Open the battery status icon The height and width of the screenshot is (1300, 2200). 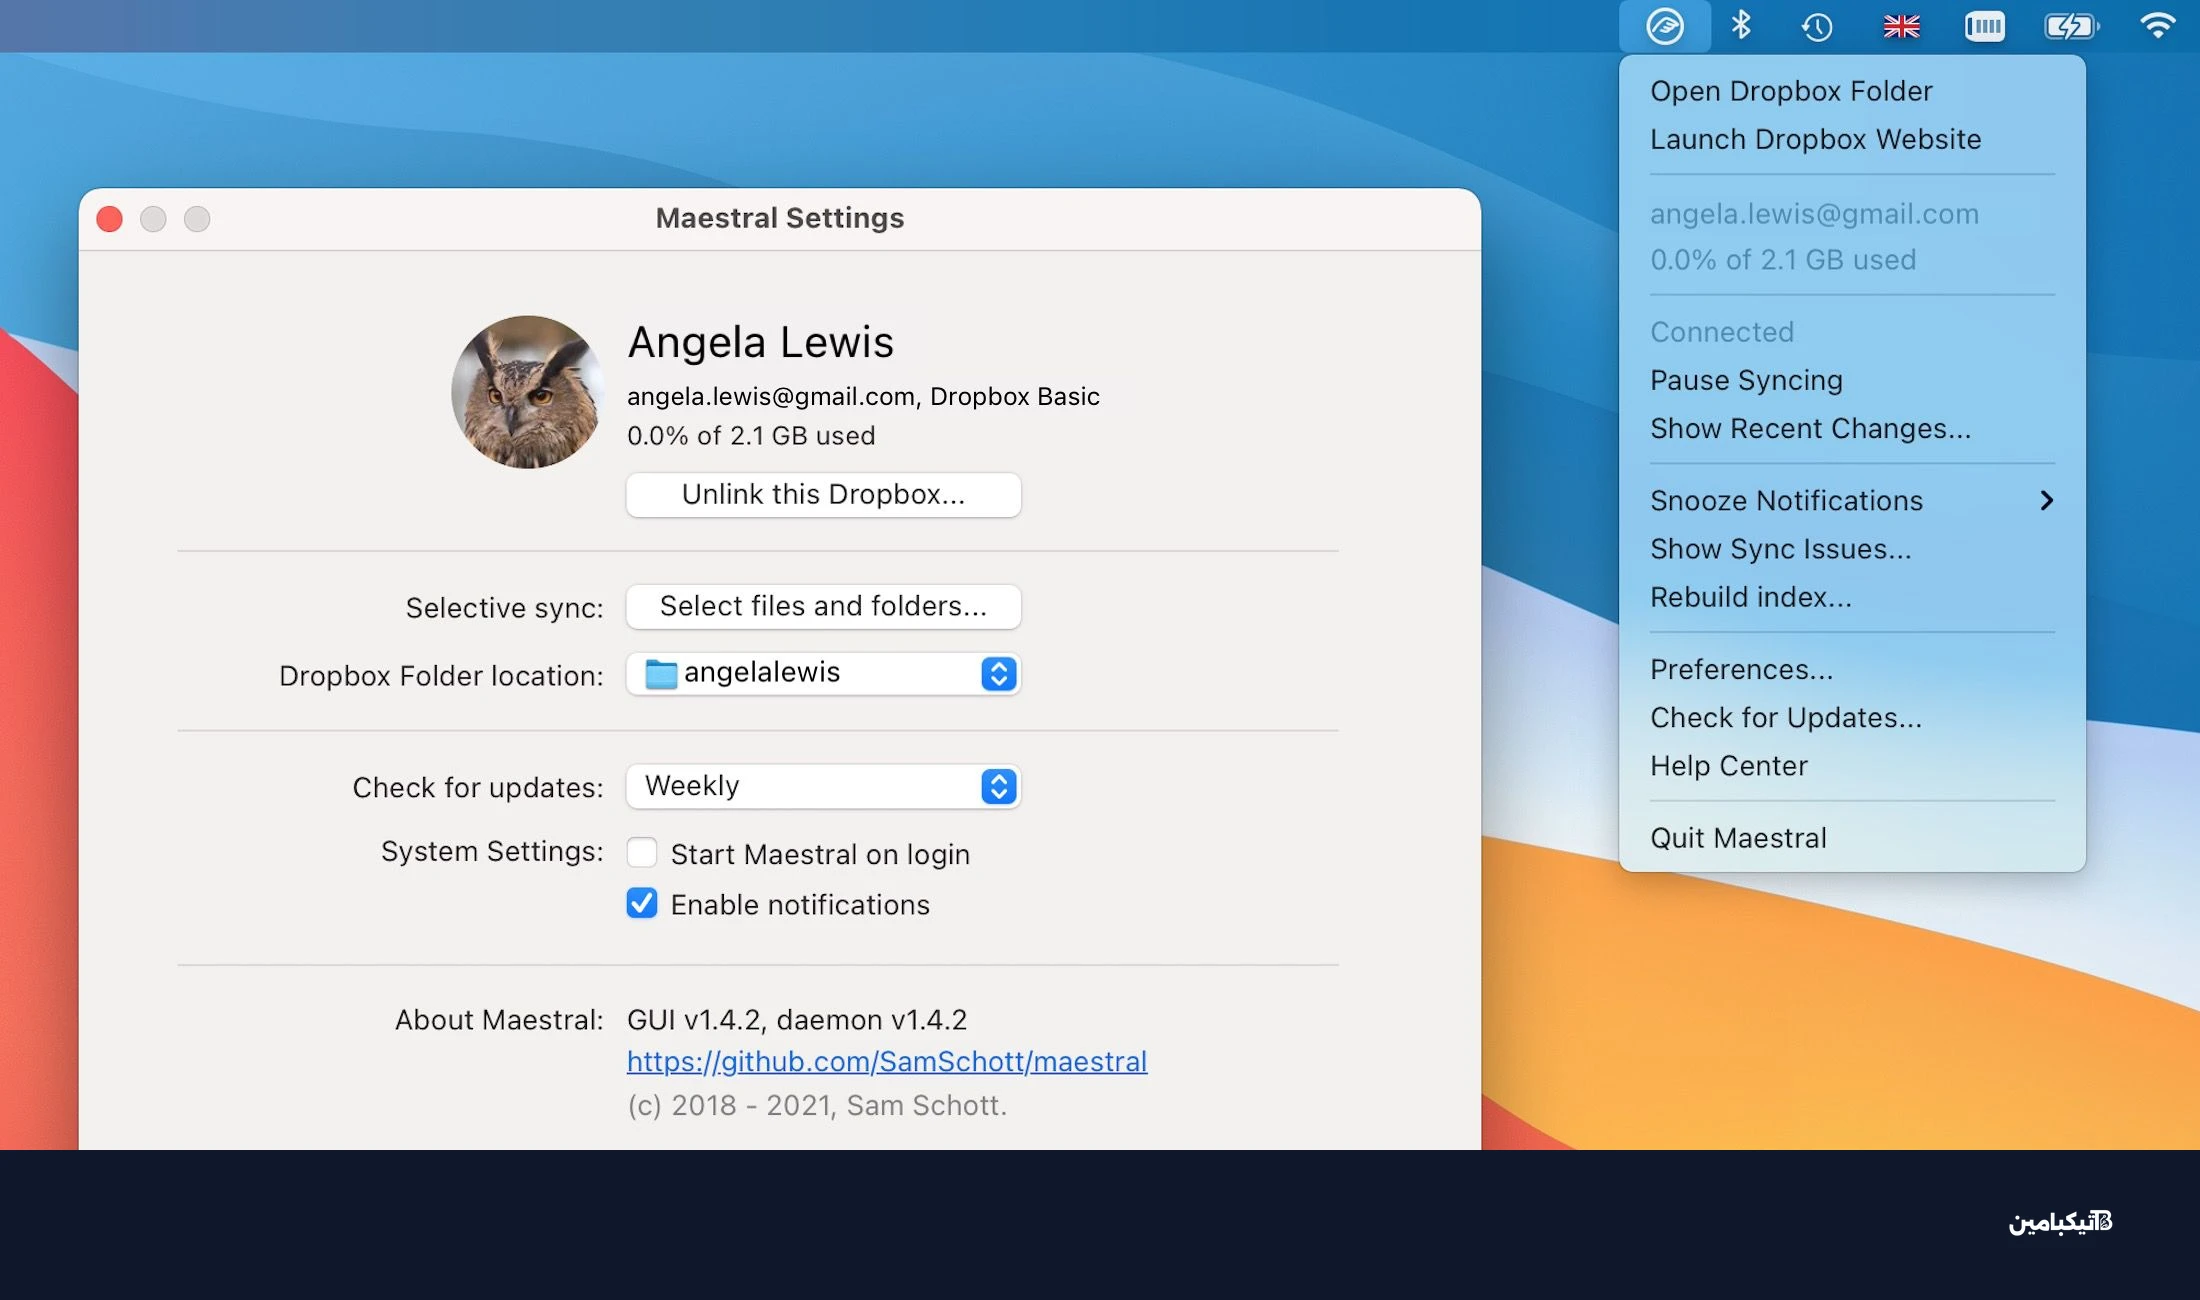2071,26
